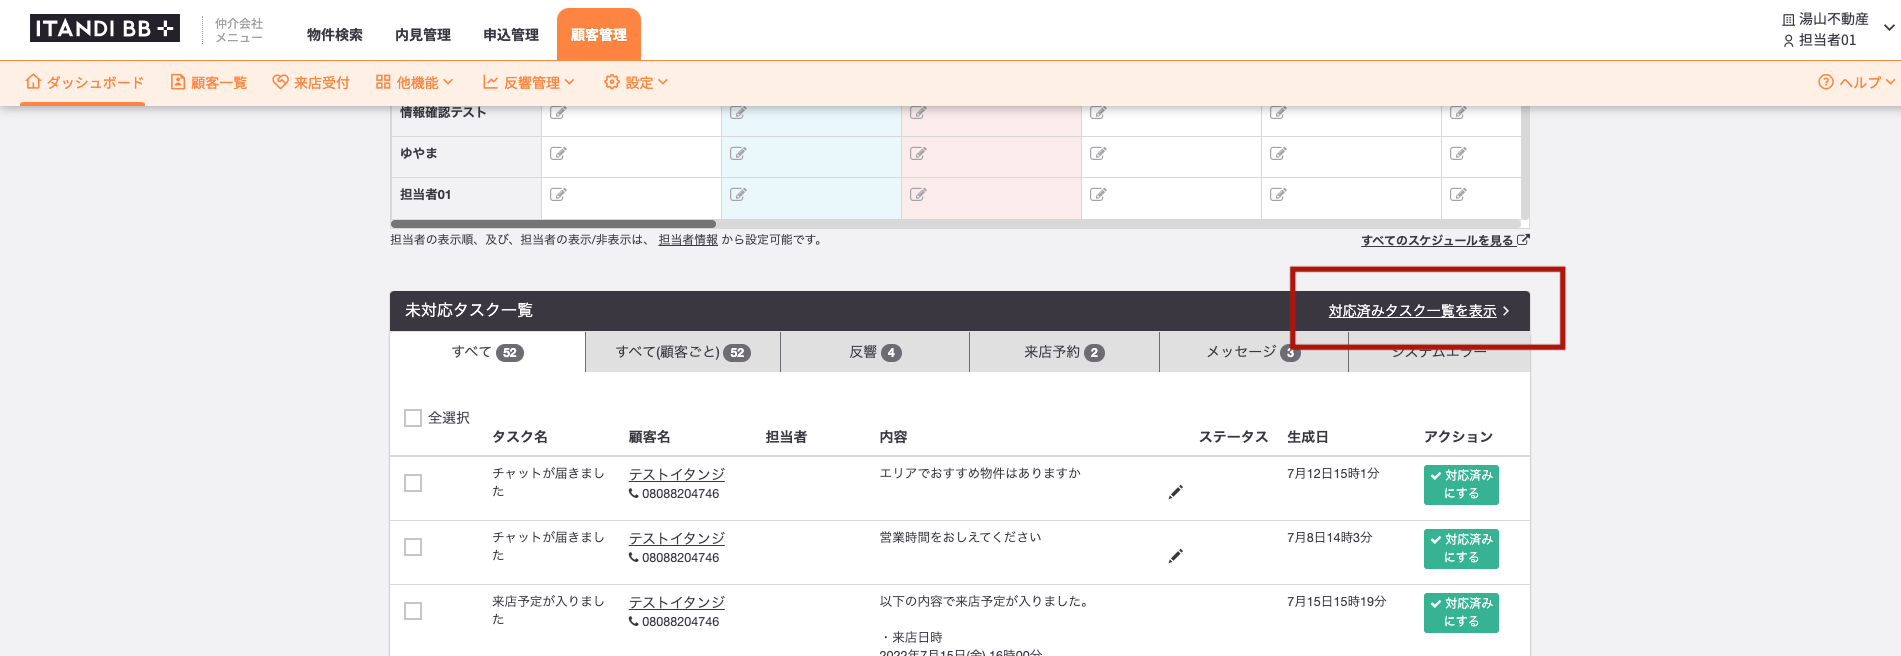Screen dimensions: 1901x656
Task: Switch to the すべて 52 tab
Action: (x=487, y=352)
